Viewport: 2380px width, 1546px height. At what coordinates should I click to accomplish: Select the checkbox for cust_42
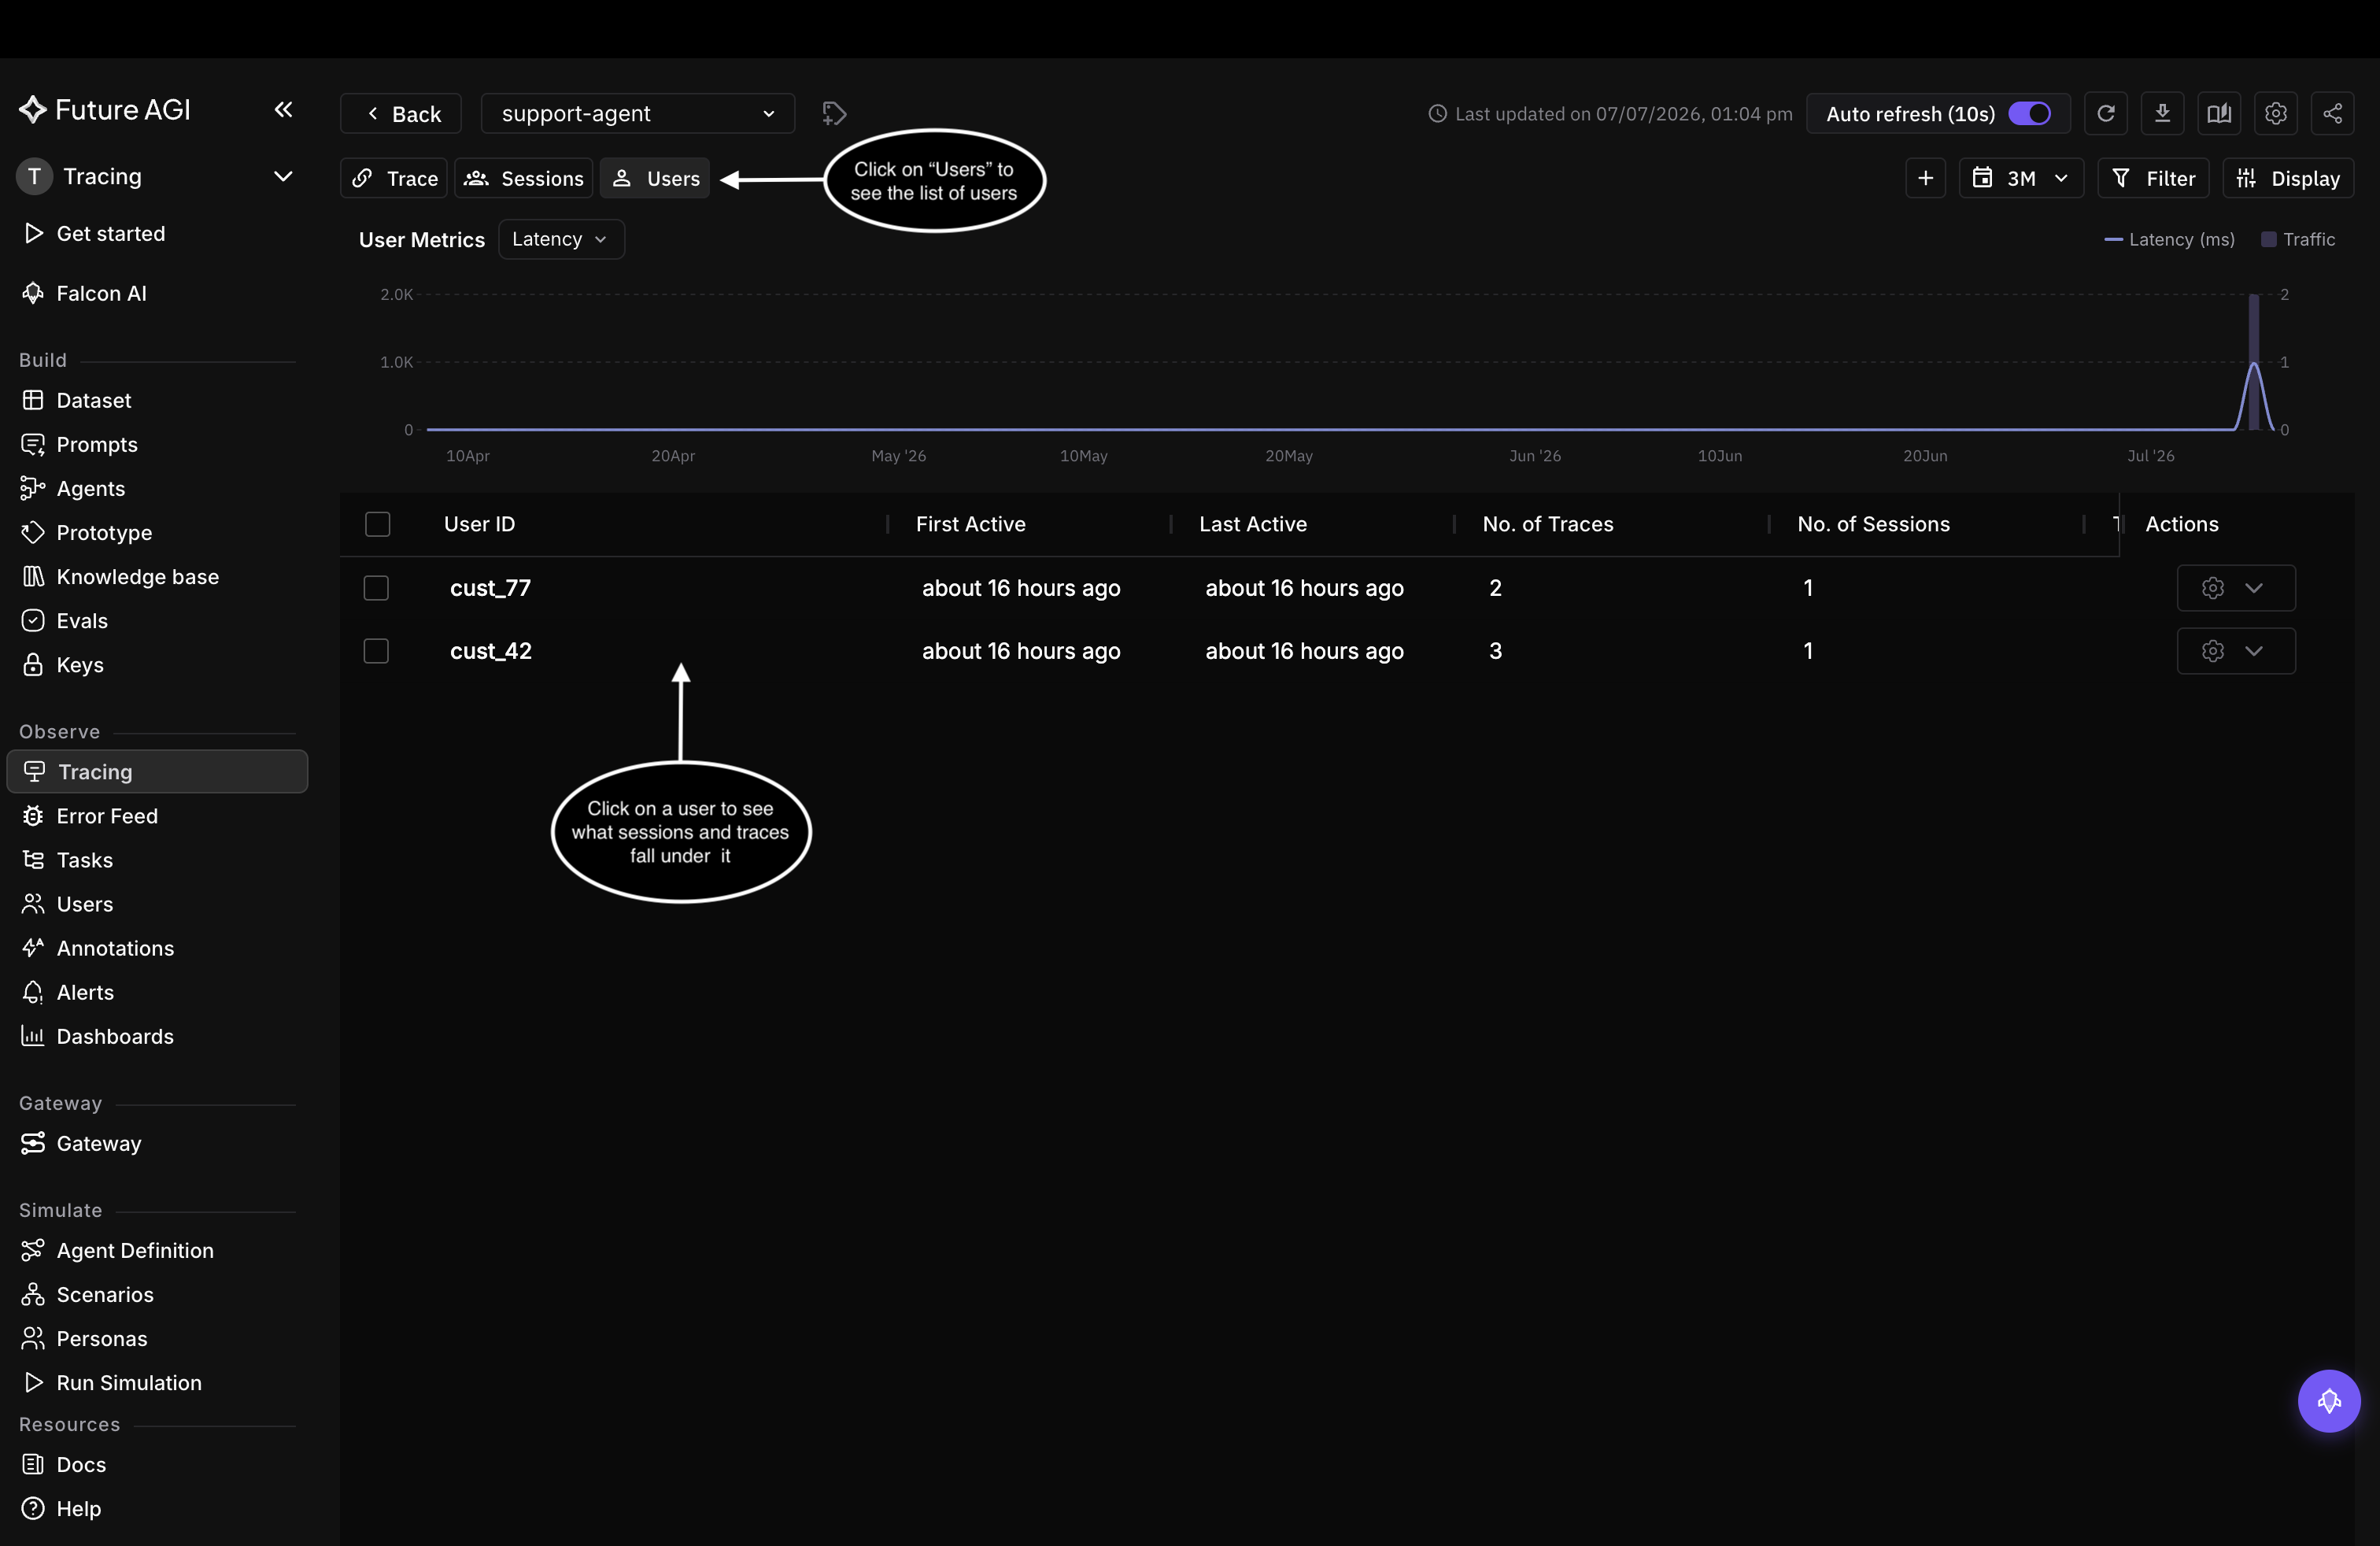click(x=376, y=650)
